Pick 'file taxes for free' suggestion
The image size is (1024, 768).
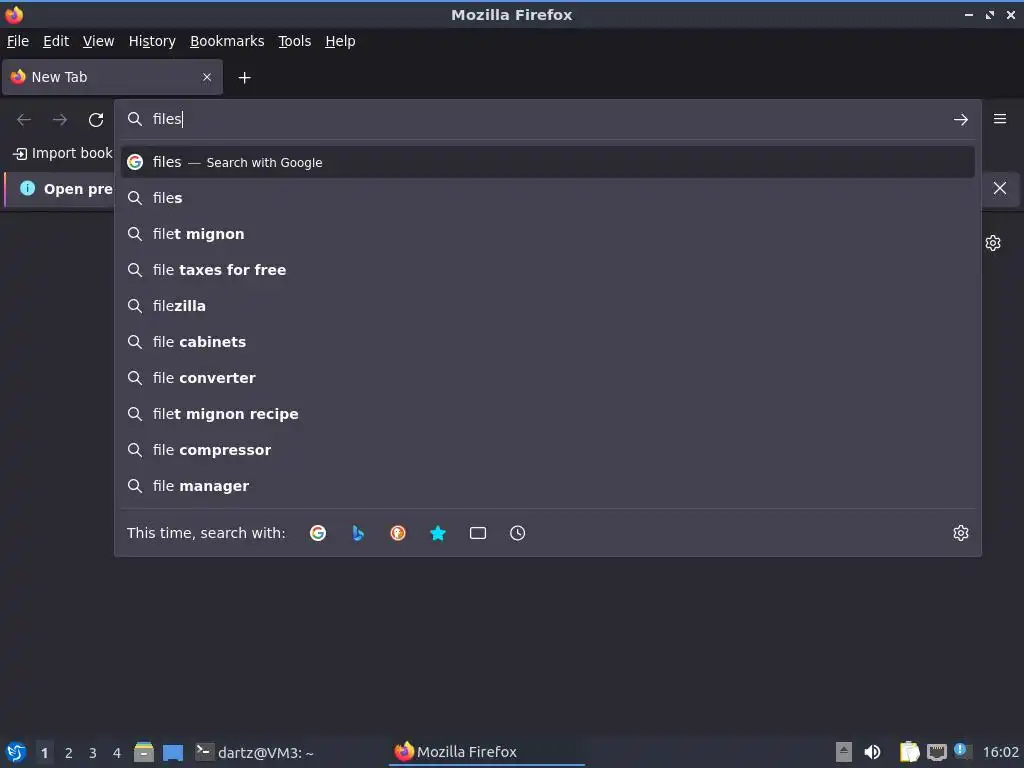(547, 270)
